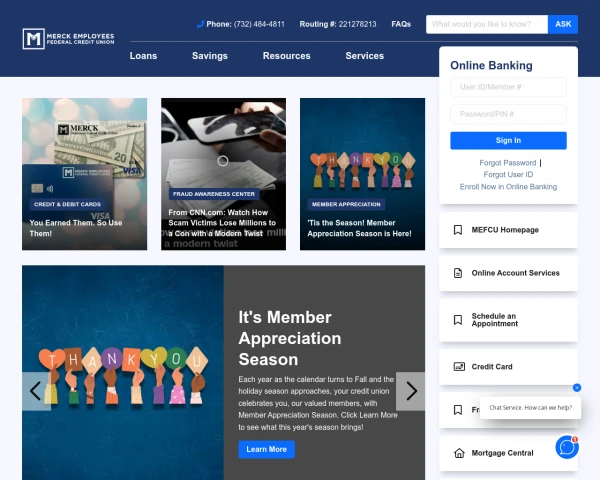This screenshot has width=600, height=480.
Task: Click the card icon next to Credit Card
Action: click(458, 367)
